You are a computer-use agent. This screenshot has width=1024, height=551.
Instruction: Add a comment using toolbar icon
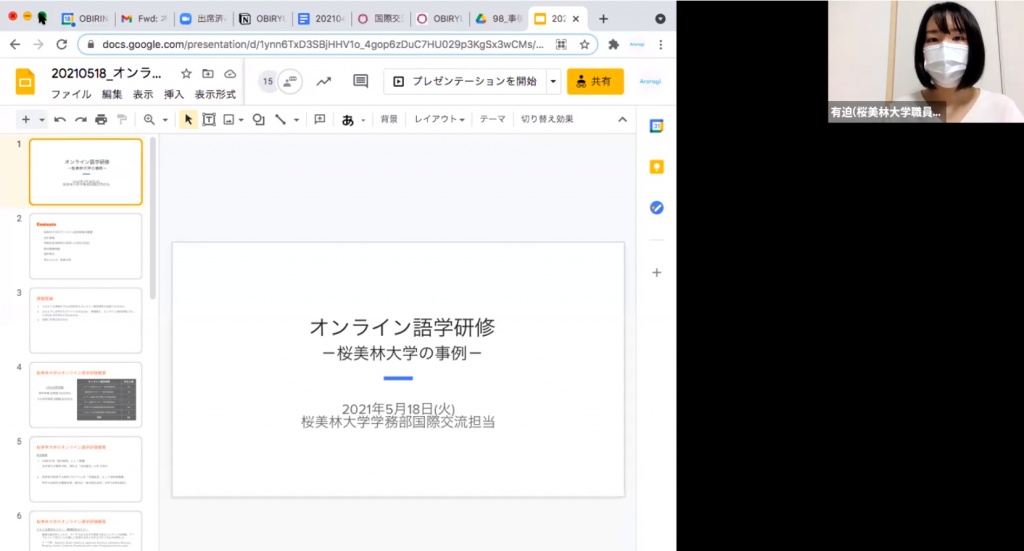(x=320, y=119)
